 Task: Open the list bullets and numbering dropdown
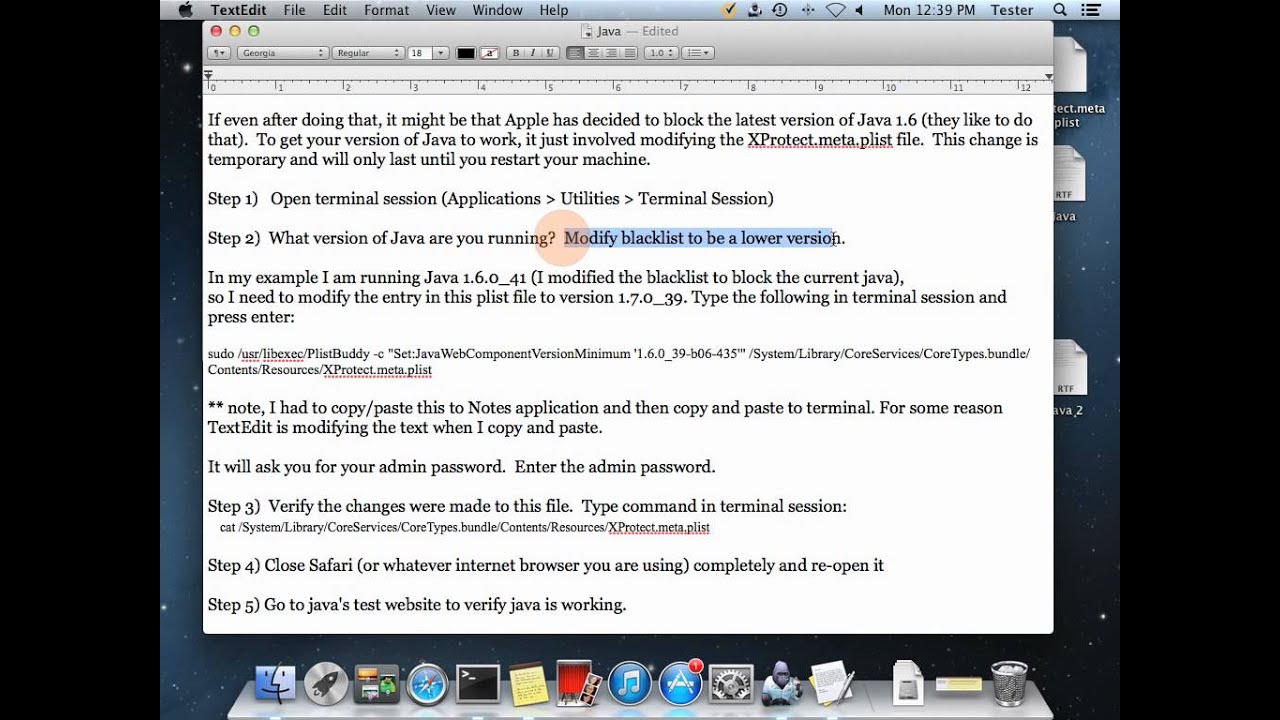pos(698,53)
